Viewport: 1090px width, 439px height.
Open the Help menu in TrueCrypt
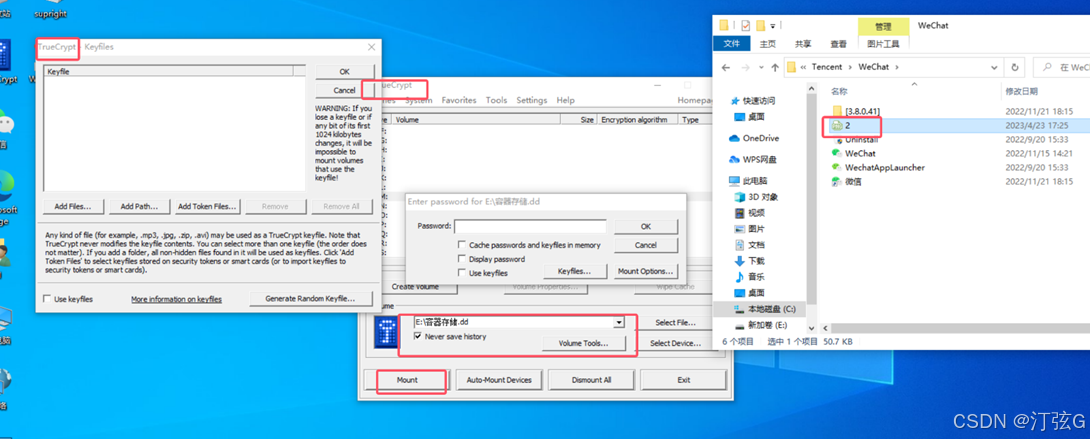566,100
